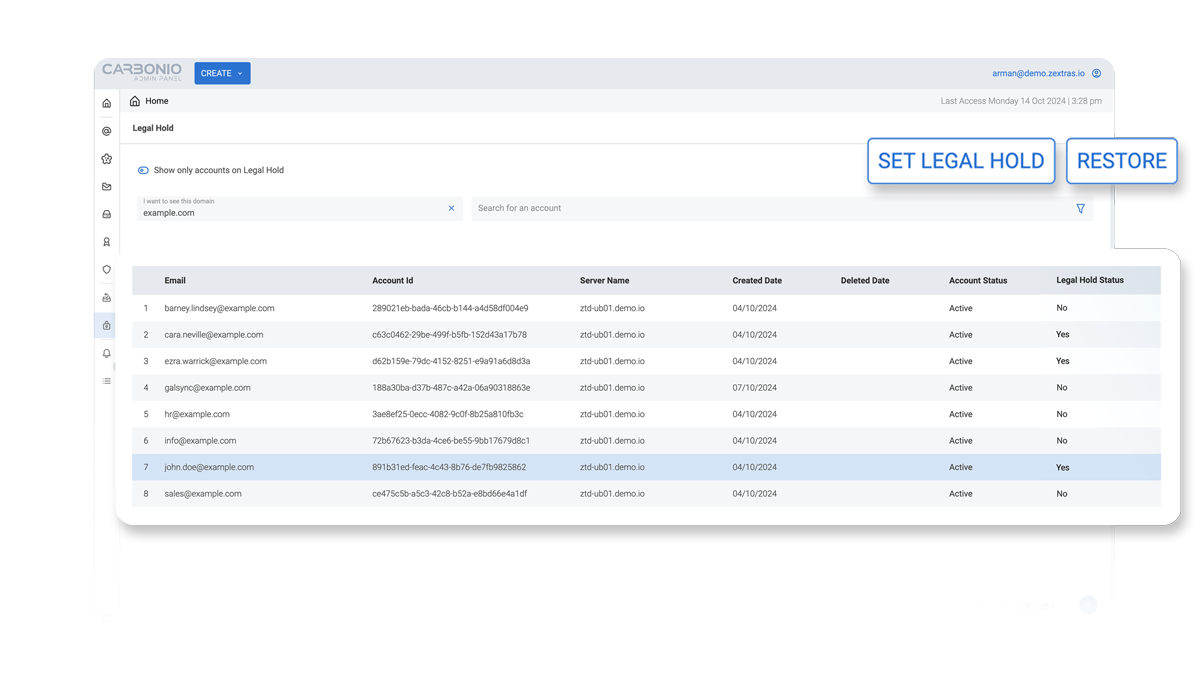Select the barney.lindsey@example.com row
This screenshot has height=675, width=1200.
click(x=646, y=308)
